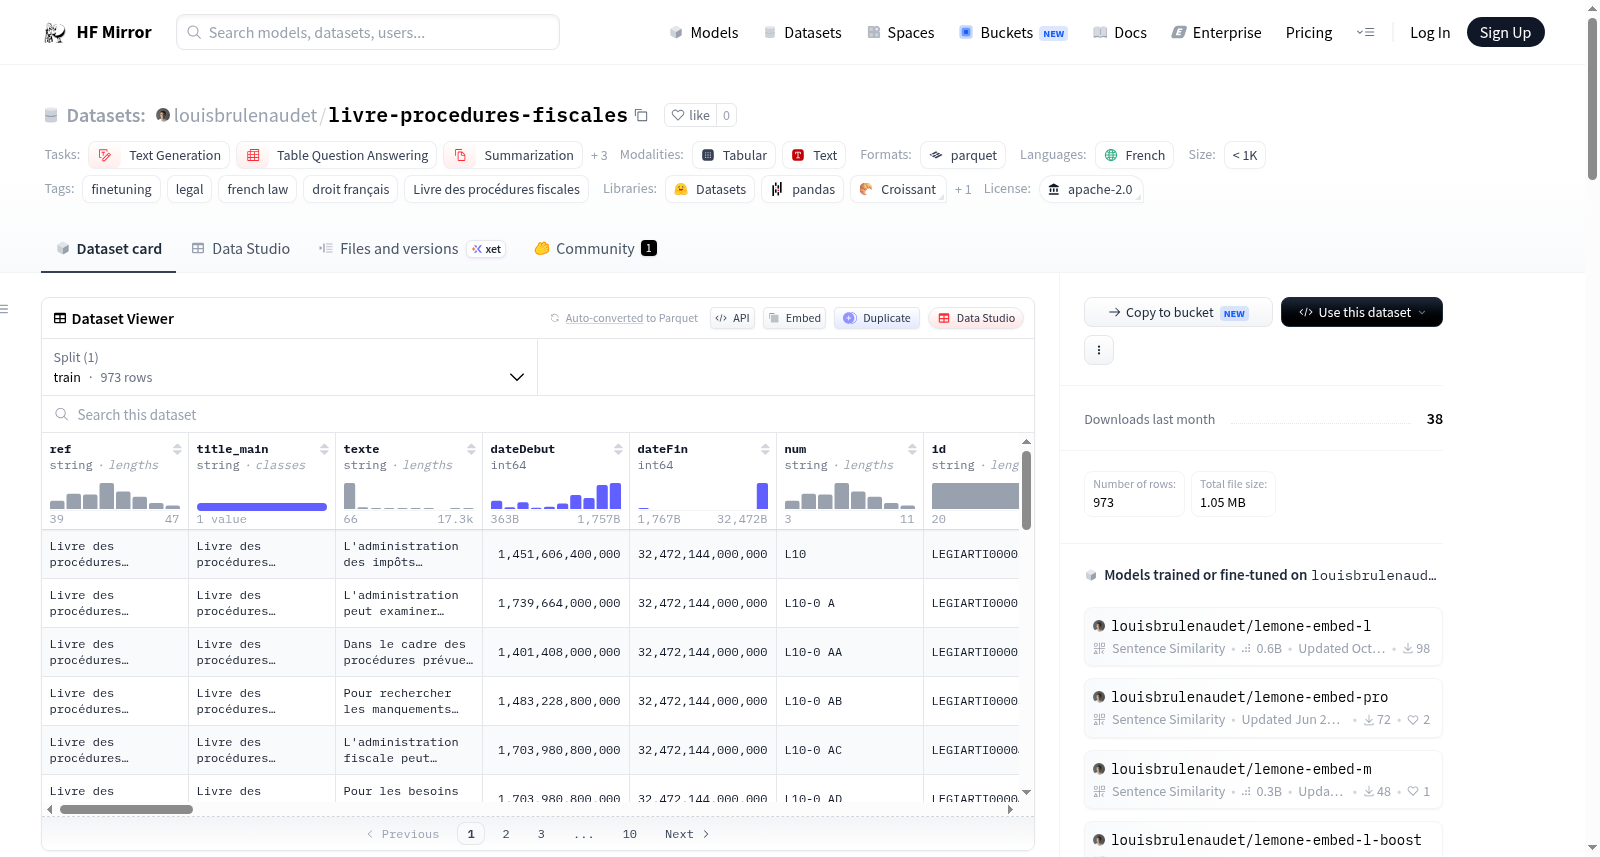The width and height of the screenshot is (1600, 857).
Task: Open the louisbrulenaudet author link
Action: pyautogui.click(x=245, y=116)
